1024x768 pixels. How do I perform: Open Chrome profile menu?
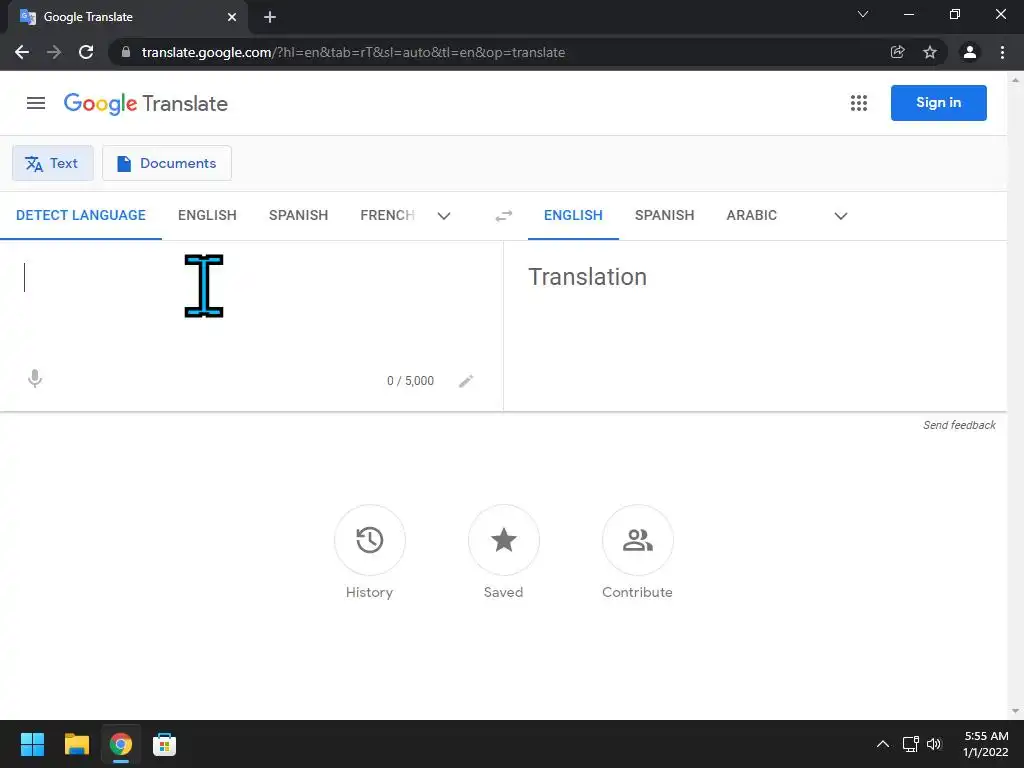click(x=970, y=52)
